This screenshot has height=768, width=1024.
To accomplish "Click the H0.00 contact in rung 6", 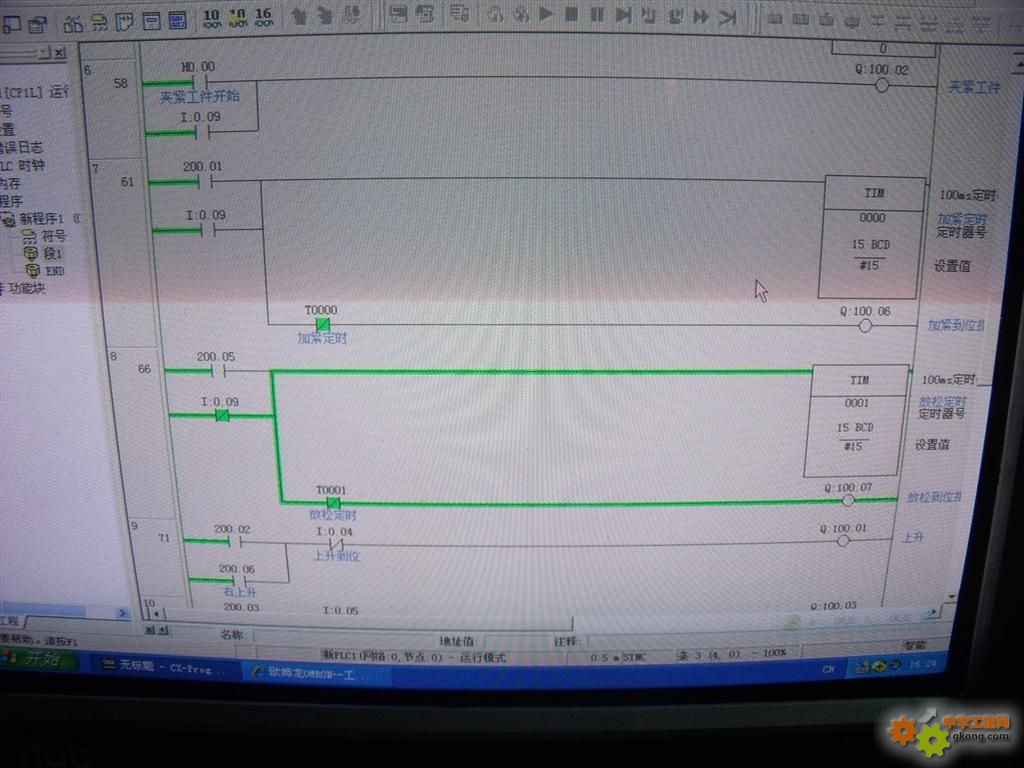I will (199, 82).
